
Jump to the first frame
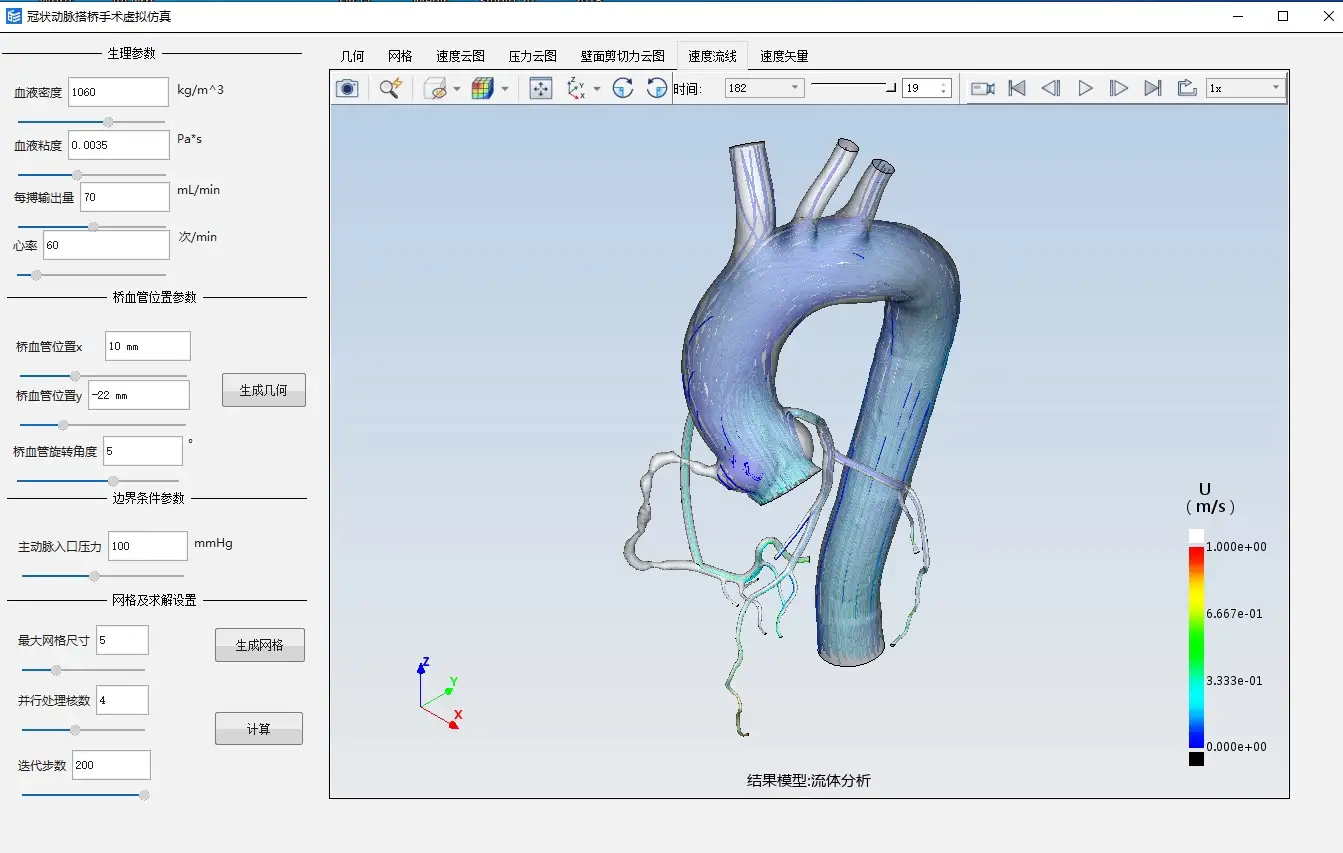pyautogui.click(x=1017, y=89)
